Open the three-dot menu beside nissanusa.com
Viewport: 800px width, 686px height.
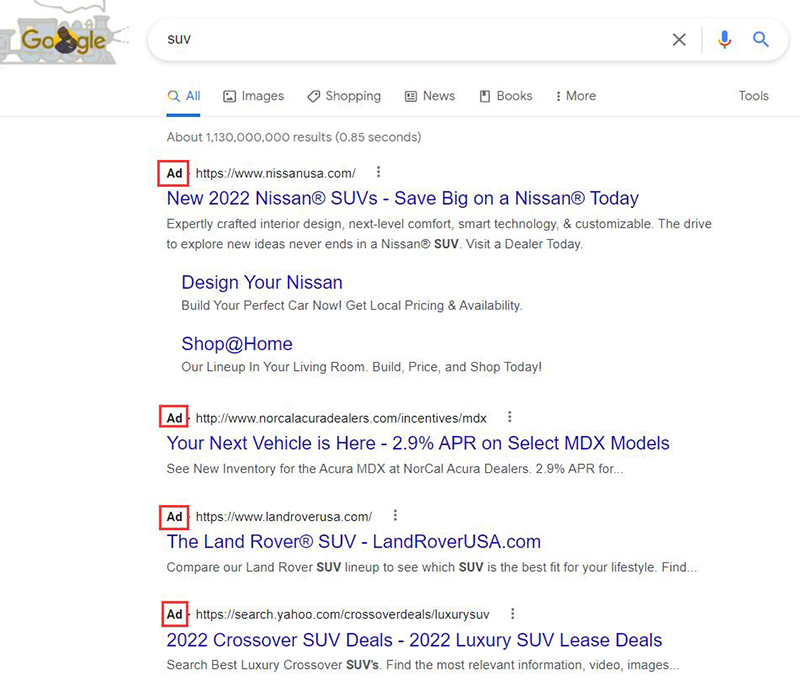(378, 172)
